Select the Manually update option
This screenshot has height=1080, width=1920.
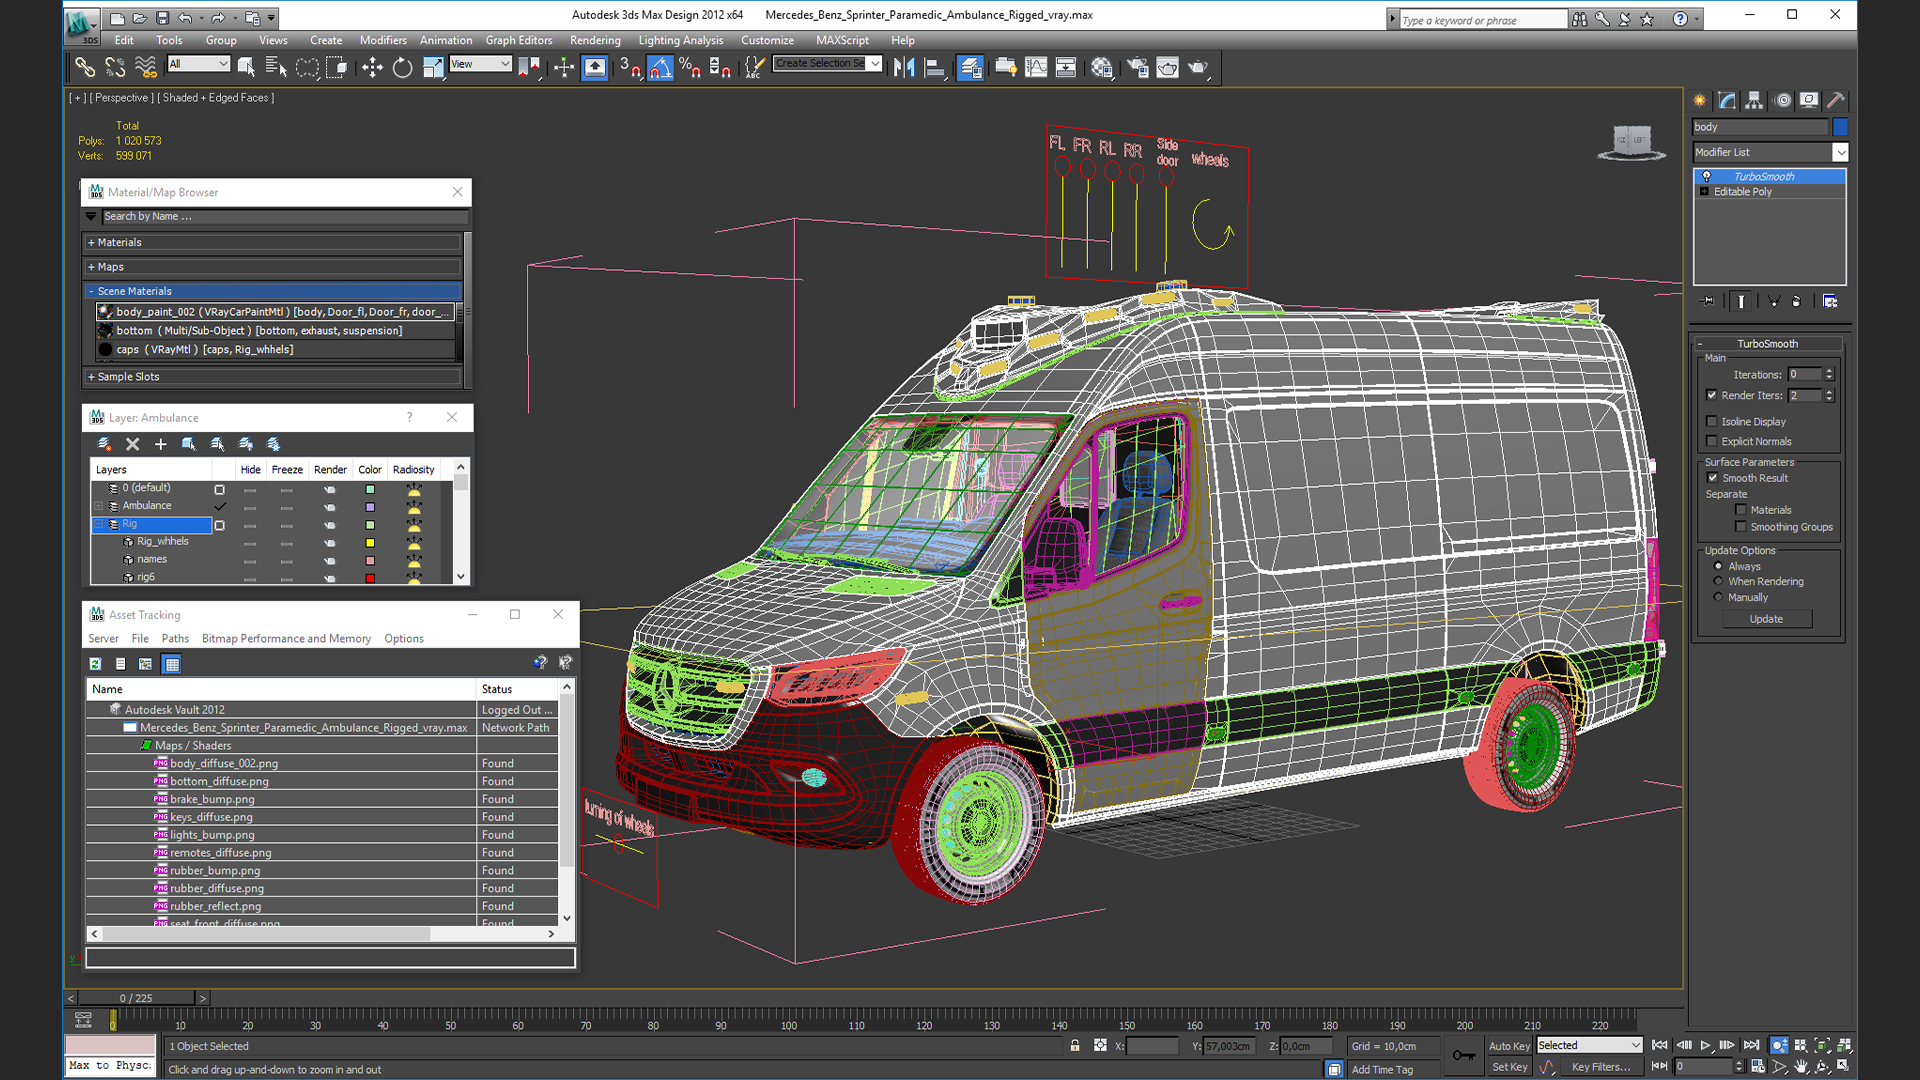[1718, 597]
